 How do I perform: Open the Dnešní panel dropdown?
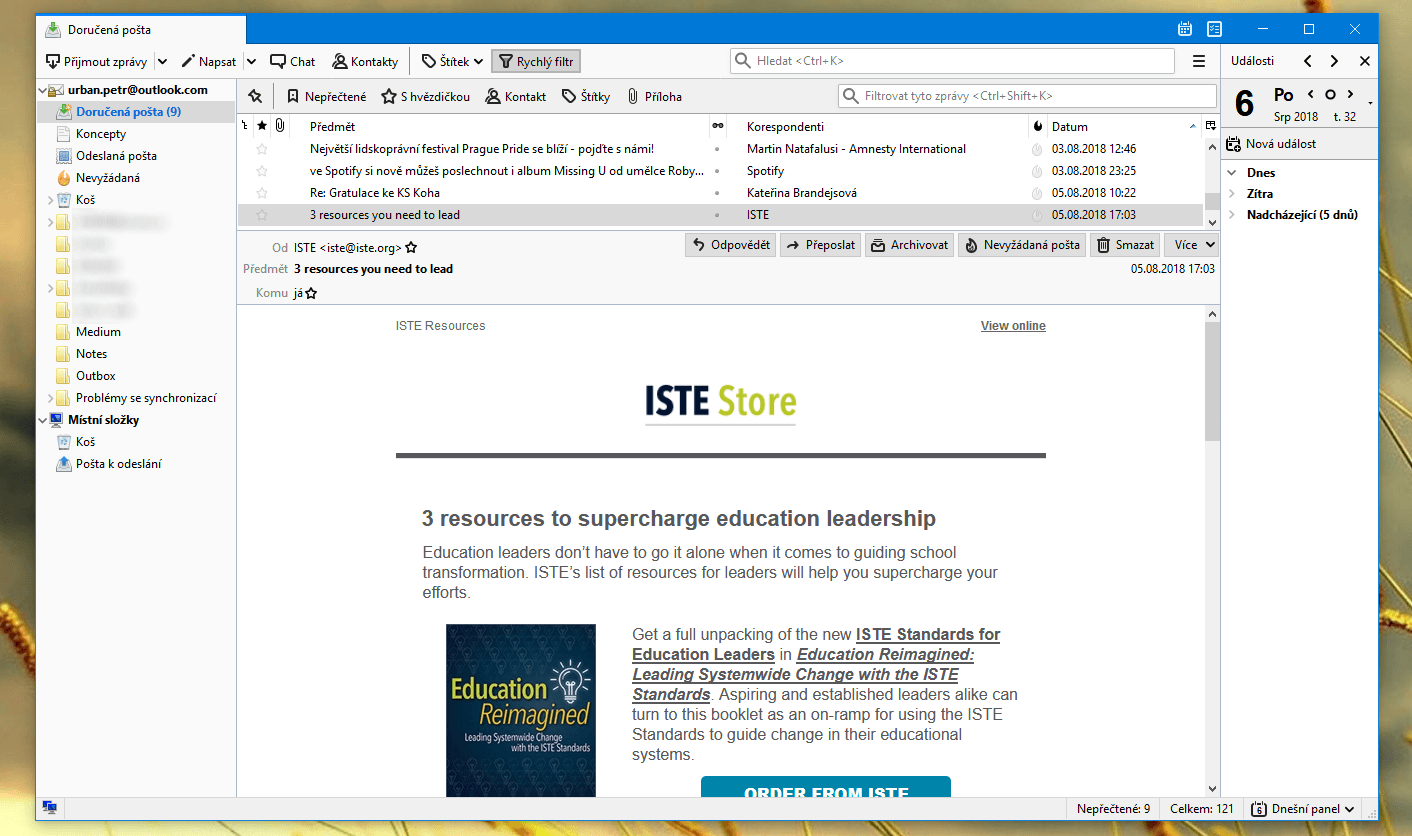tap(1302, 808)
